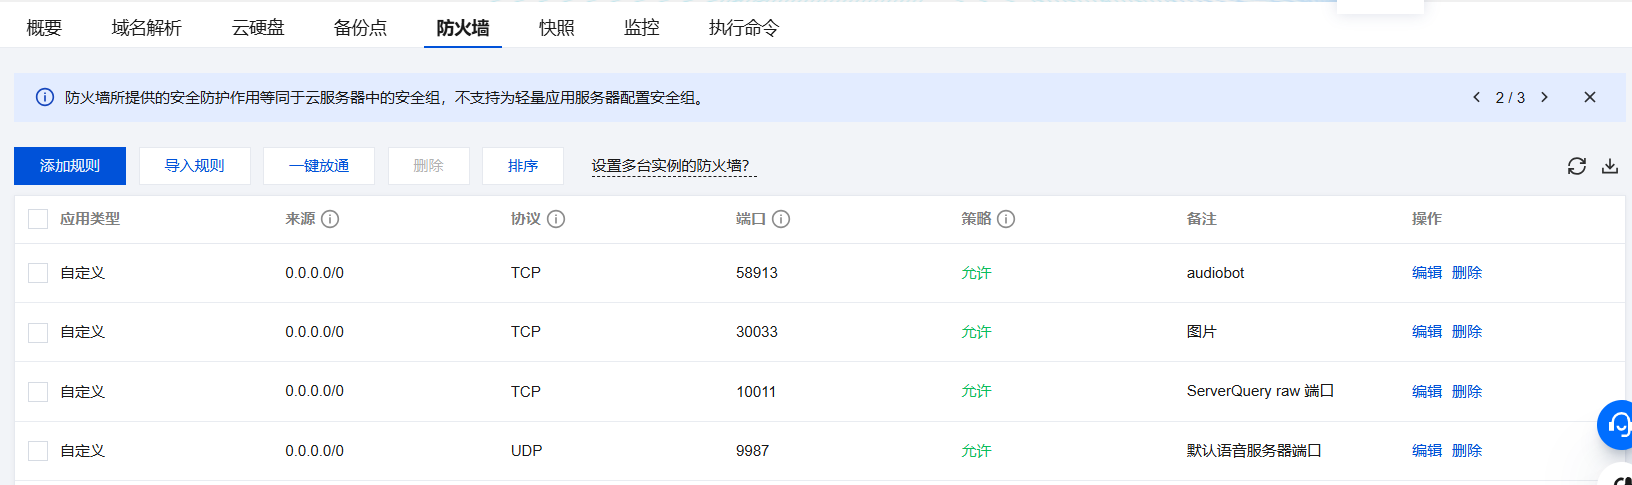Click the info icon next to 策略
1632x485 pixels.
pos(1006,219)
